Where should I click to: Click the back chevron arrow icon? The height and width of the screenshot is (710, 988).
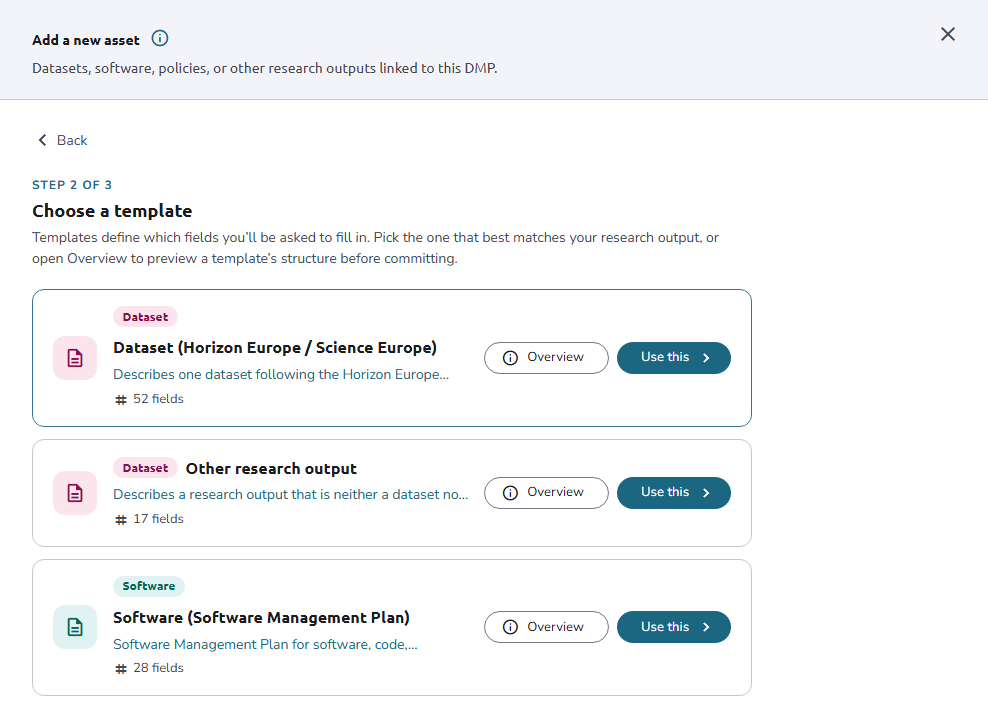(x=42, y=140)
